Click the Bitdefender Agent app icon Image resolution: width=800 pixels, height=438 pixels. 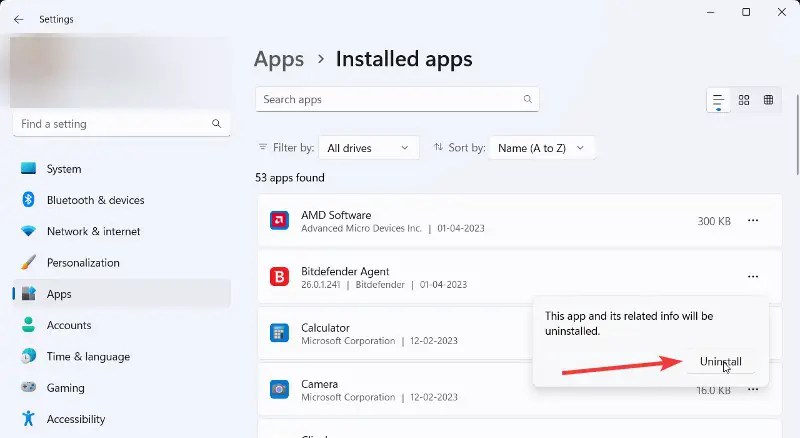[x=279, y=277]
